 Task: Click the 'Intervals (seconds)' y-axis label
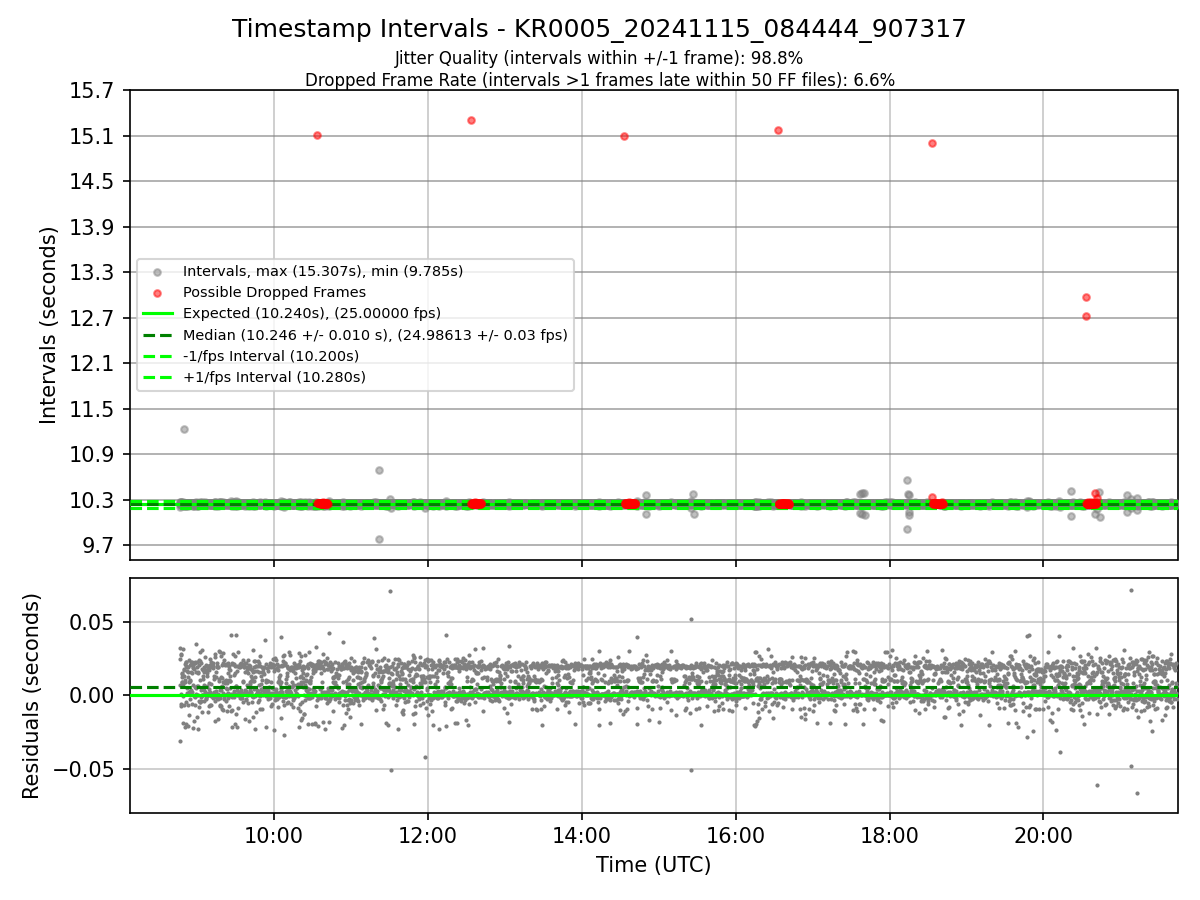pos(49,325)
